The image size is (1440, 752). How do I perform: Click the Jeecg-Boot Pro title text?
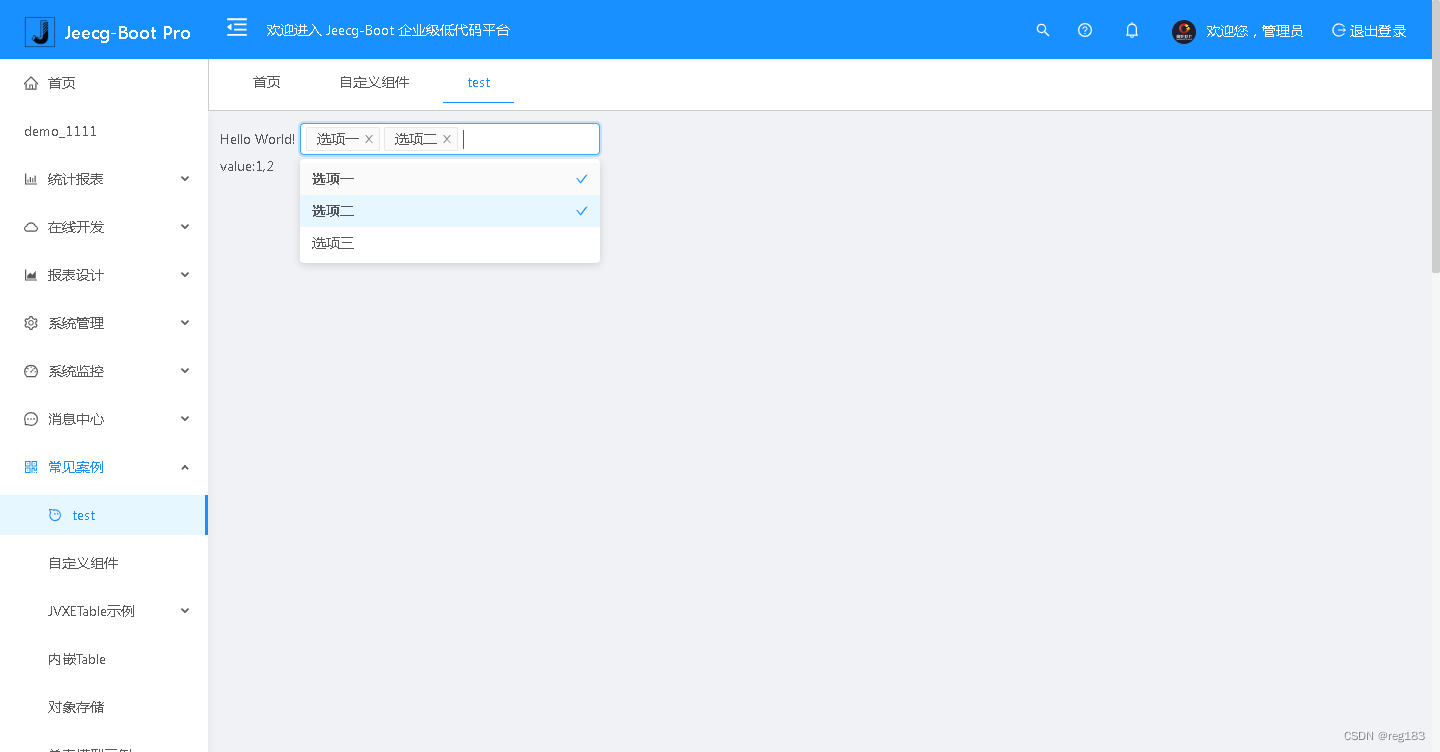tap(127, 32)
